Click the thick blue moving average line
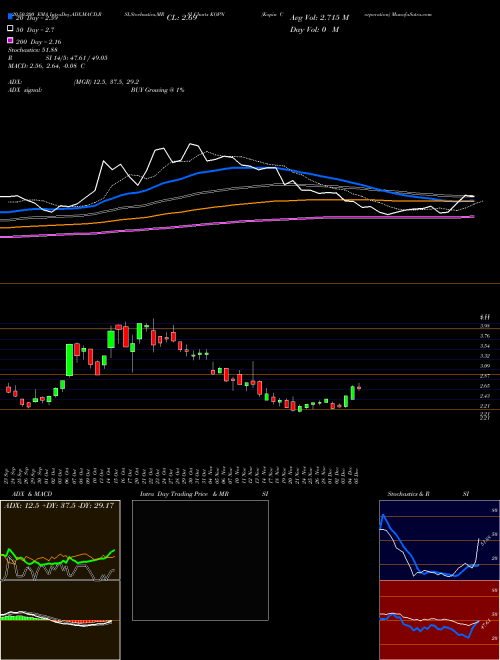Viewport: 500px width, 660px height. (x=236, y=168)
